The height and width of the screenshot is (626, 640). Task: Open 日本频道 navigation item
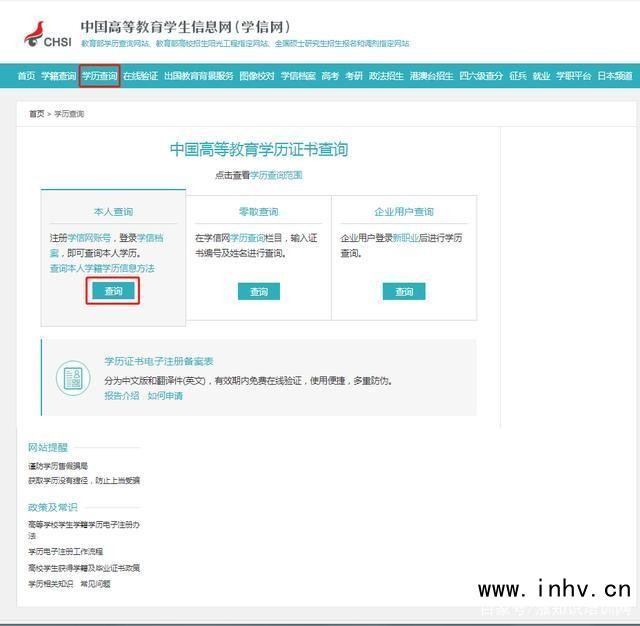[x=615, y=76]
